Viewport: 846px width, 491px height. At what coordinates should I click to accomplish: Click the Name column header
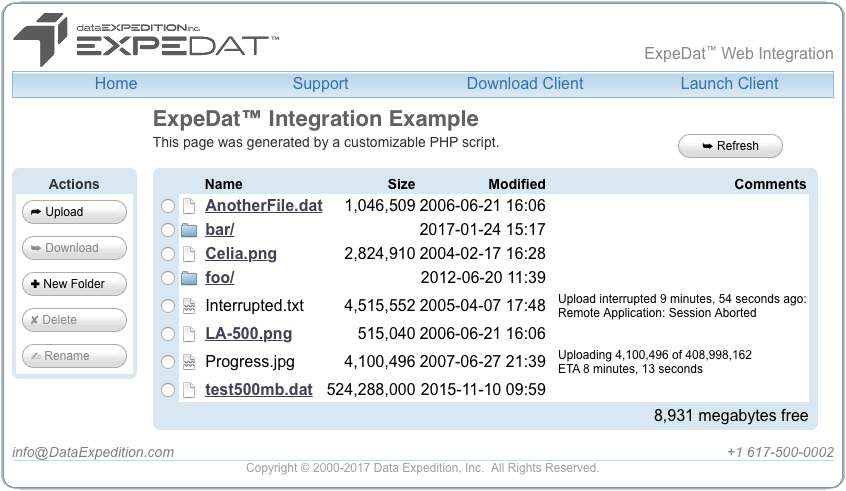coord(223,185)
